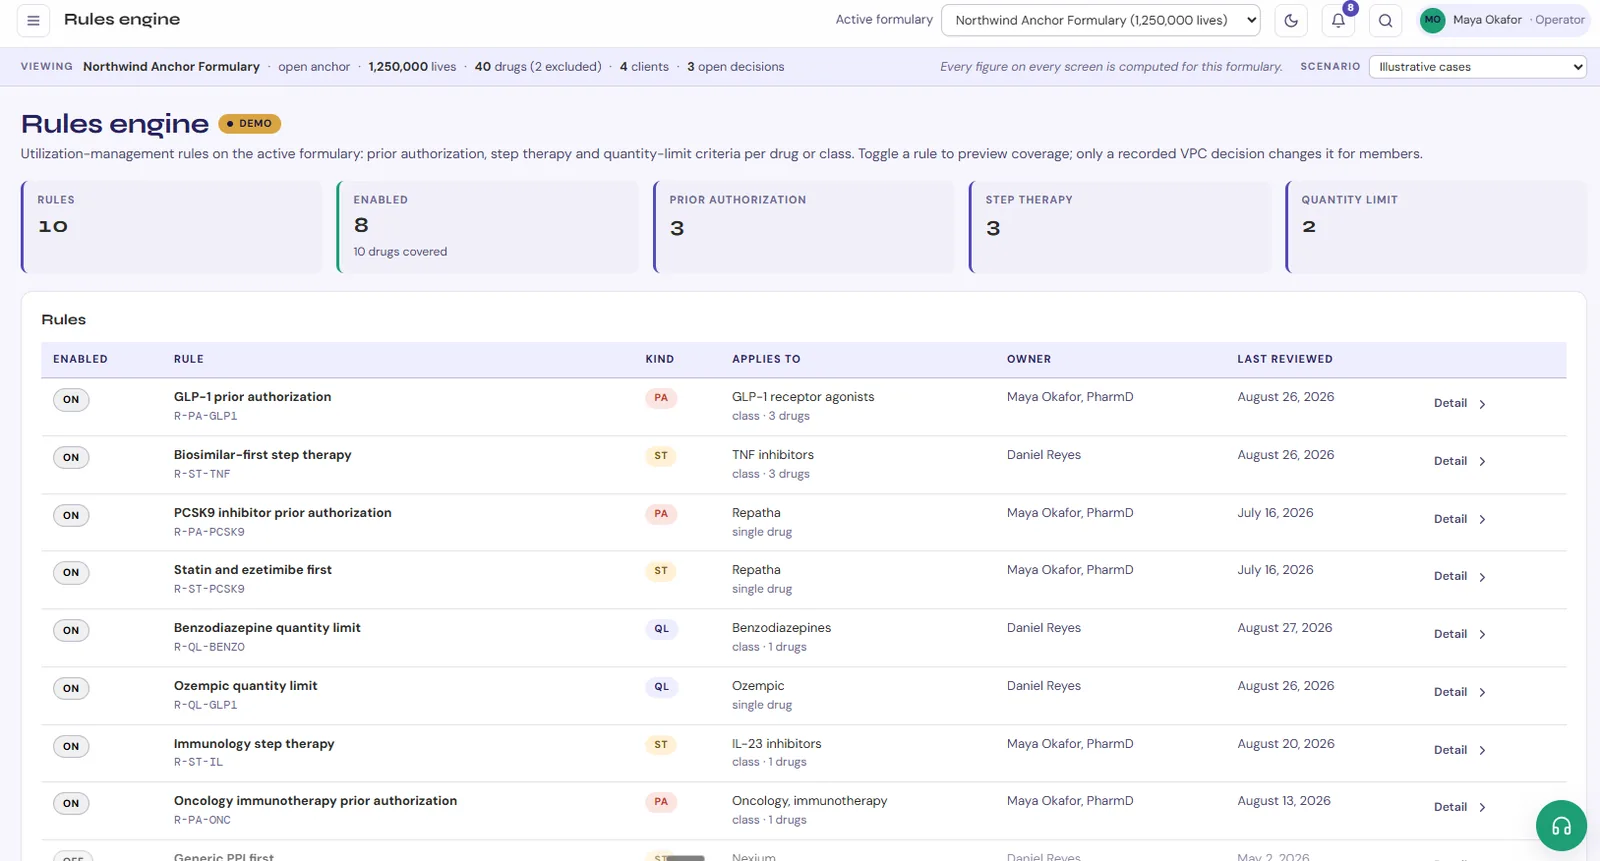Open Detail for PCSK9 inhibitor rule
The width and height of the screenshot is (1600, 861).
[x=1460, y=520]
